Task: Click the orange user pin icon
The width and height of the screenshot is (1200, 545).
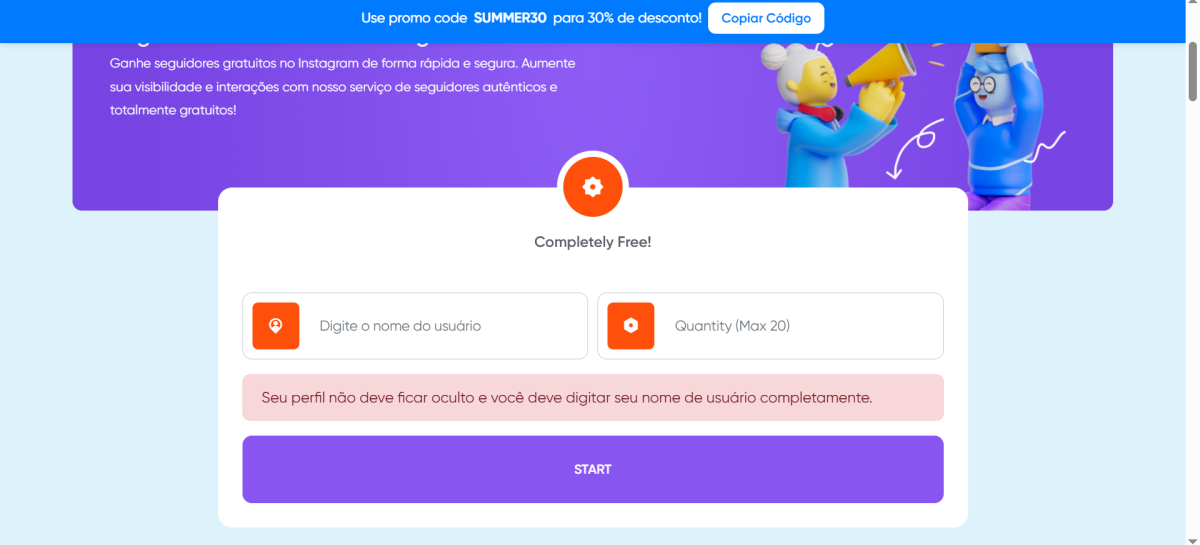Action: pyautogui.click(x=276, y=326)
